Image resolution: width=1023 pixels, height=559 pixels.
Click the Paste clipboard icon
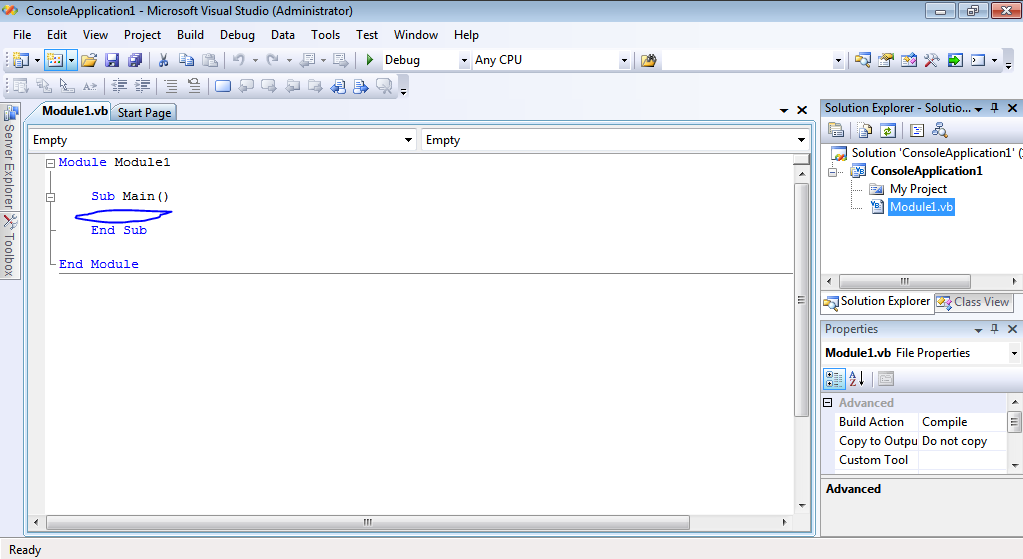209,60
